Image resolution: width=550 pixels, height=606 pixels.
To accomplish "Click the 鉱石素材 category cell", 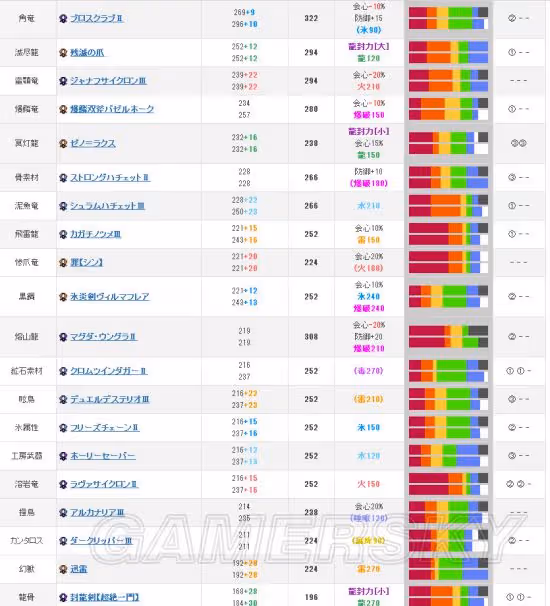I will pyautogui.click(x=27, y=371).
